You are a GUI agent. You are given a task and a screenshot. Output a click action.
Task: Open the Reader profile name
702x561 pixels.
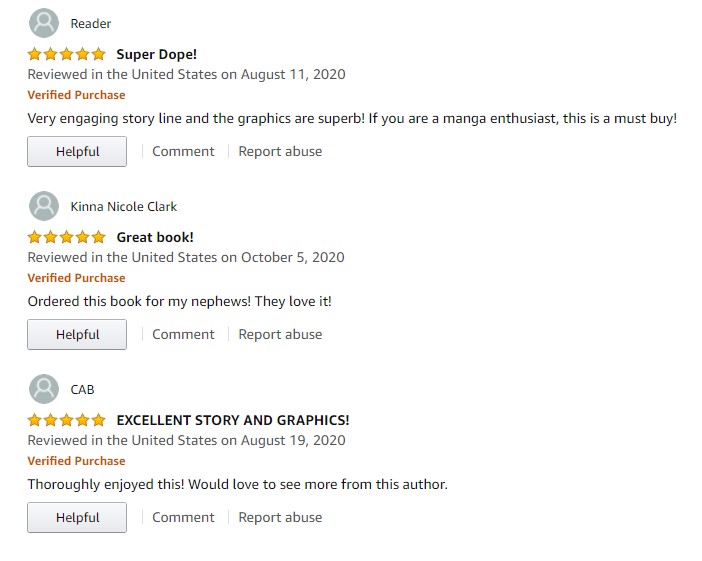click(91, 23)
